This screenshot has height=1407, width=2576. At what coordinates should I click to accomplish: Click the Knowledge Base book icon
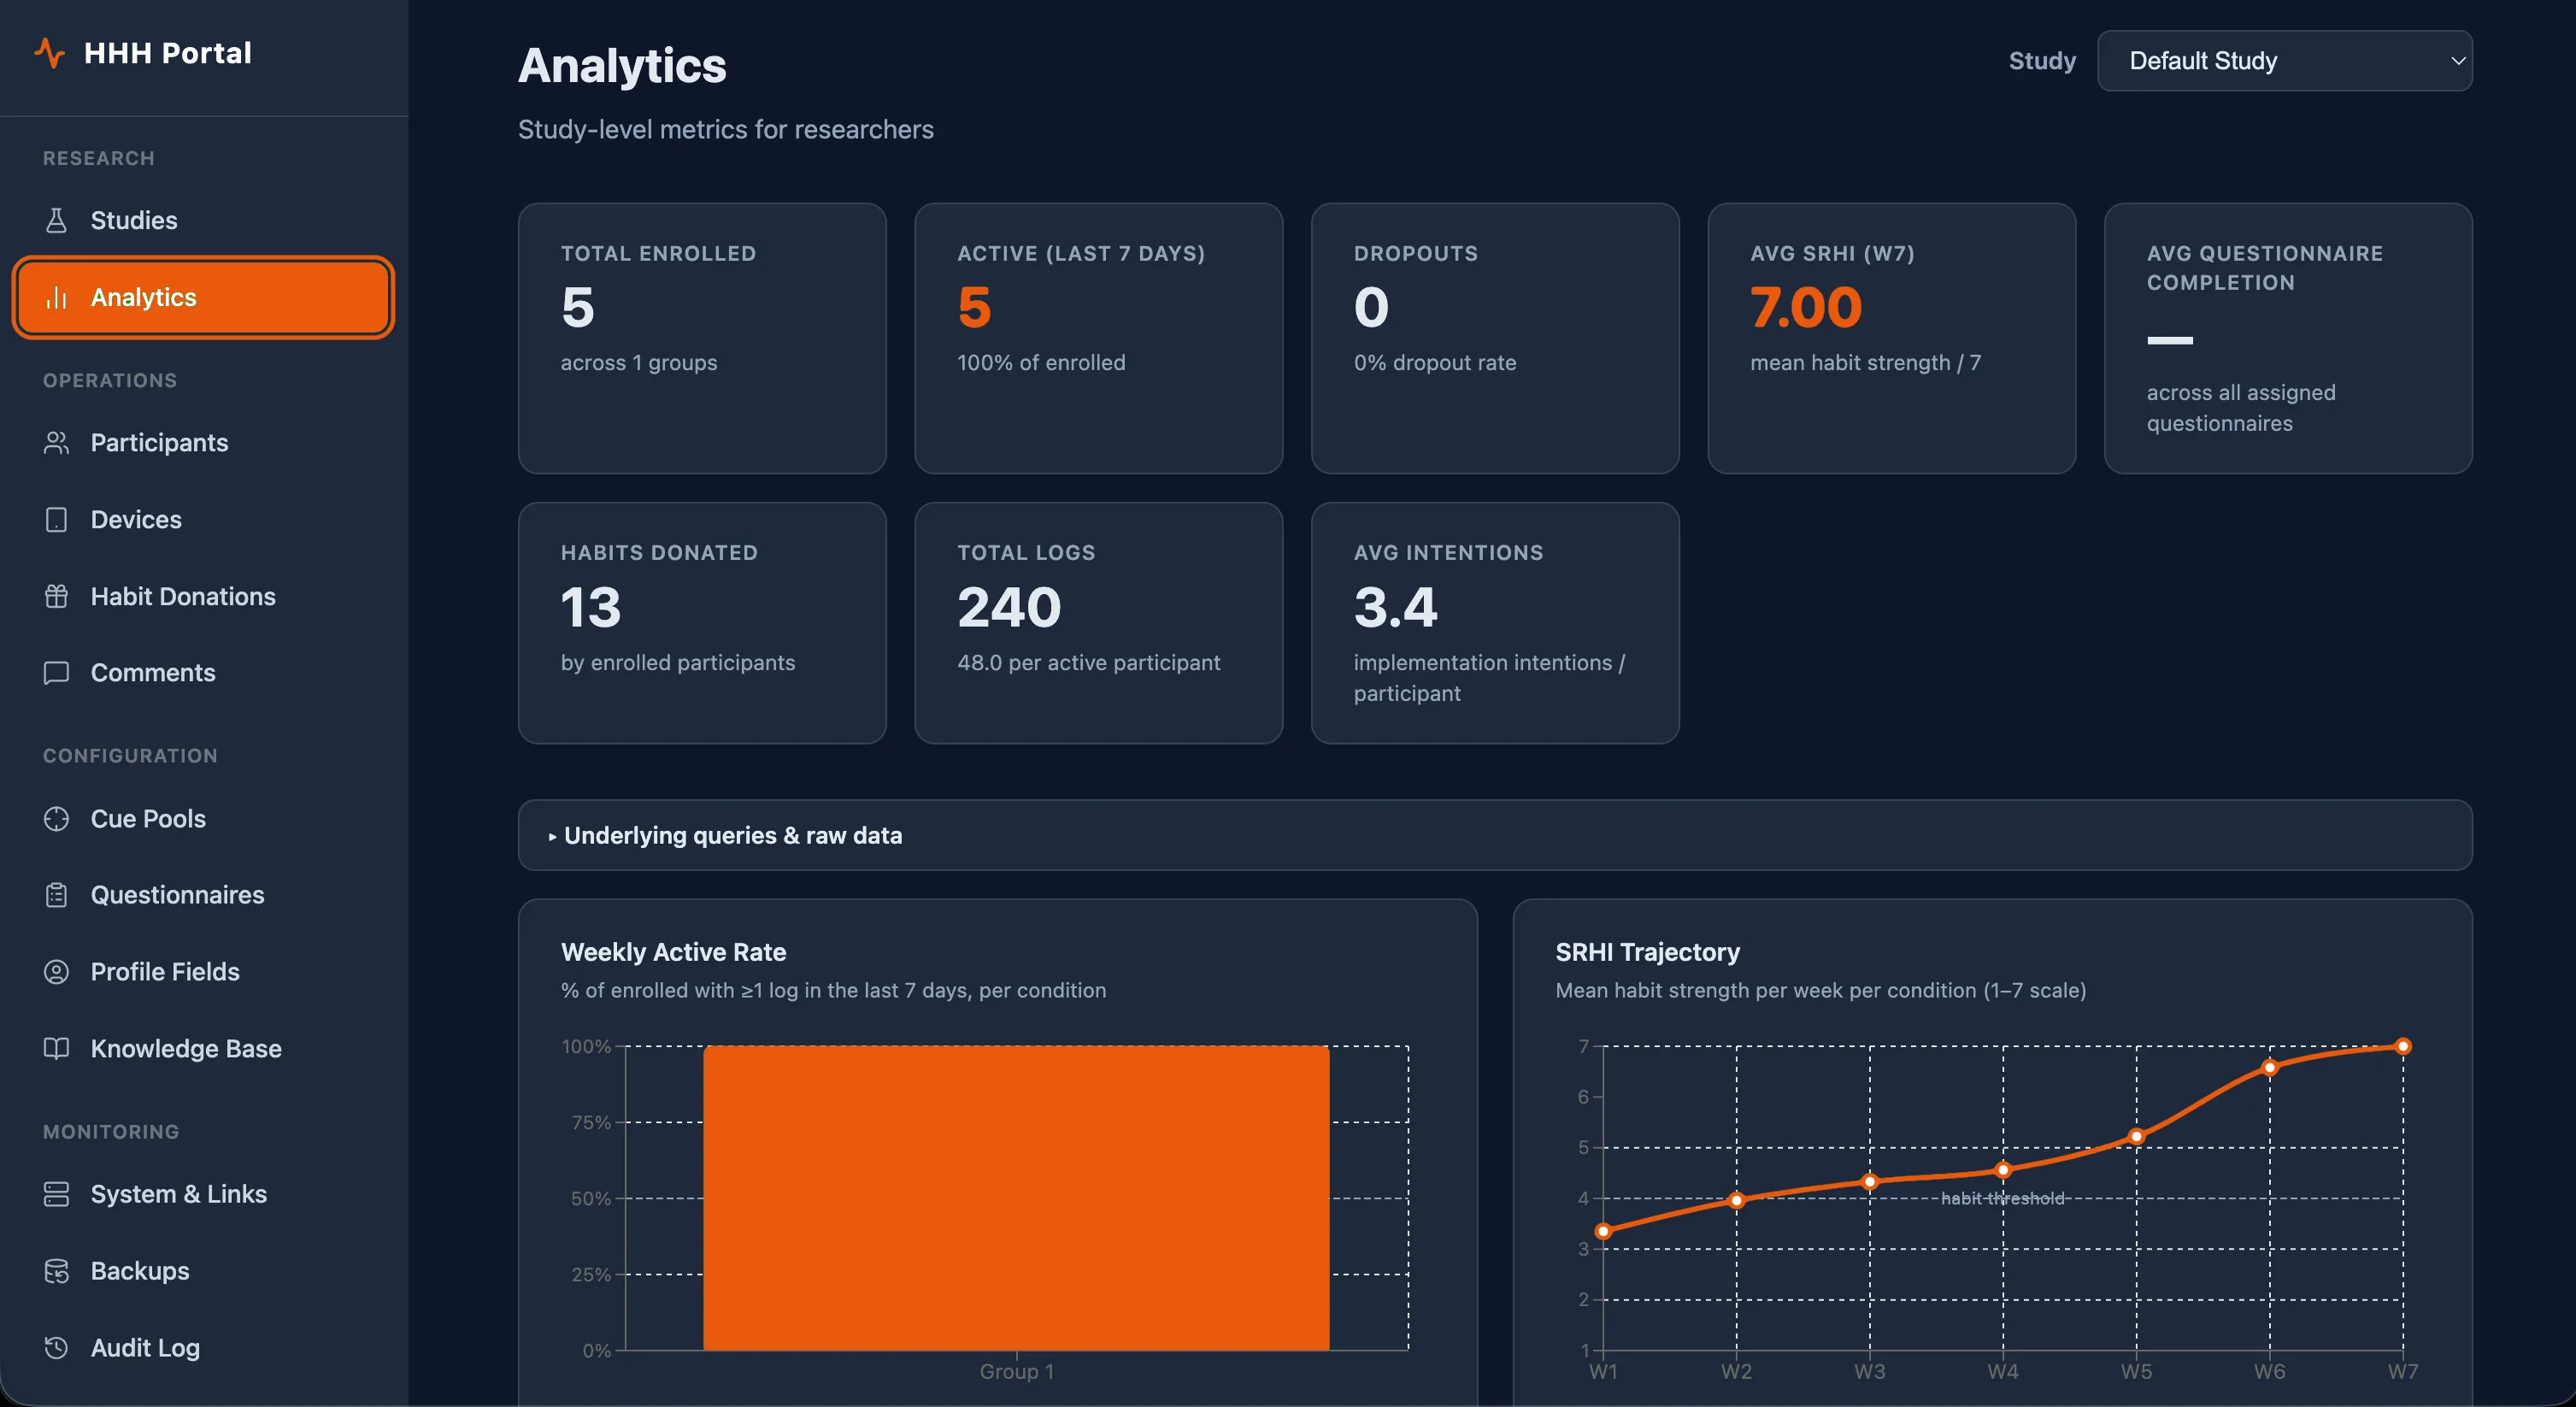pyautogui.click(x=57, y=1048)
